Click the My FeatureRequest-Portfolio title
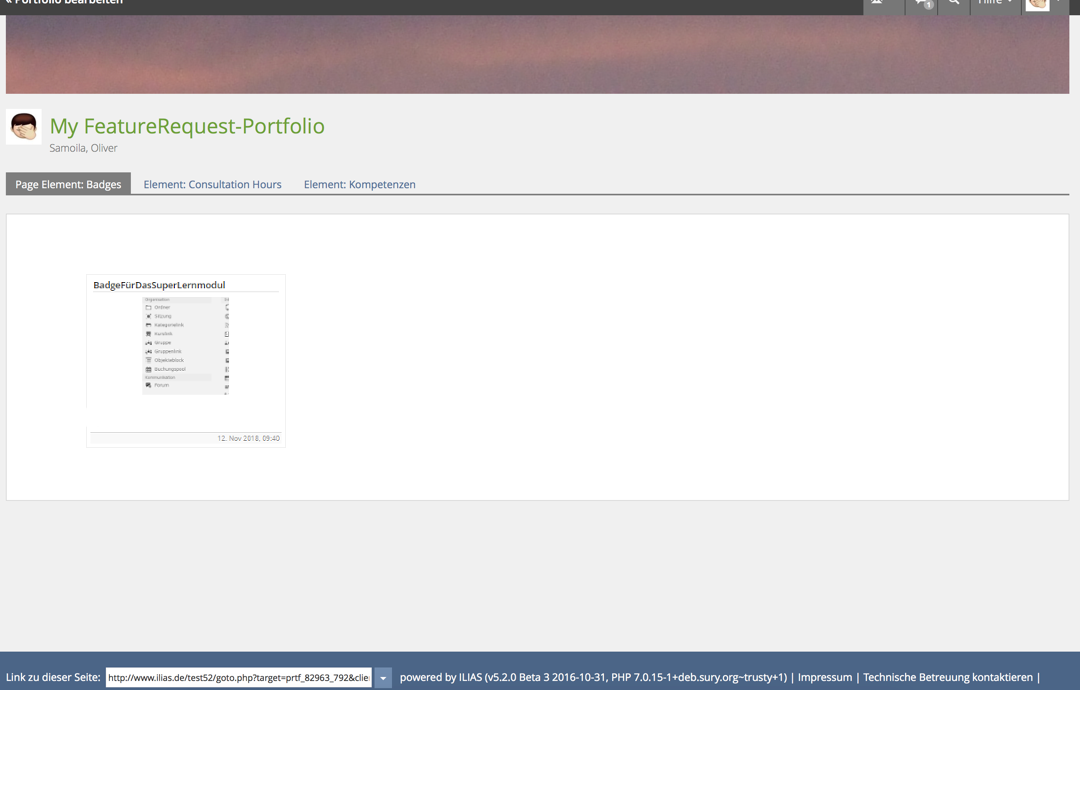 click(x=187, y=126)
